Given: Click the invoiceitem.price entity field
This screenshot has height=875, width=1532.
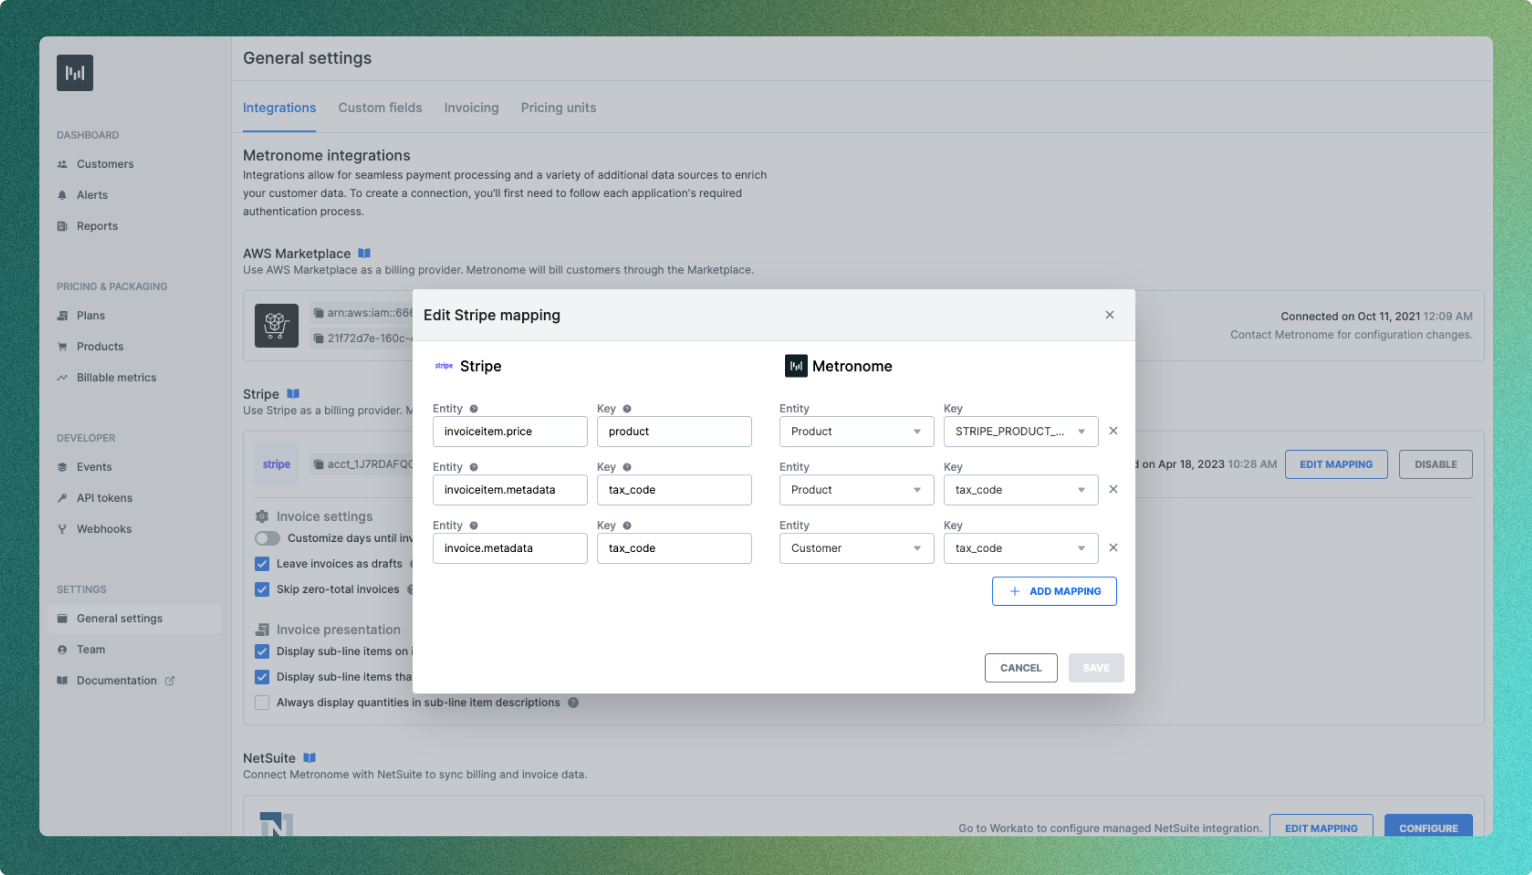Looking at the screenshot, I should pyautogui.click(x=510, y=432).
